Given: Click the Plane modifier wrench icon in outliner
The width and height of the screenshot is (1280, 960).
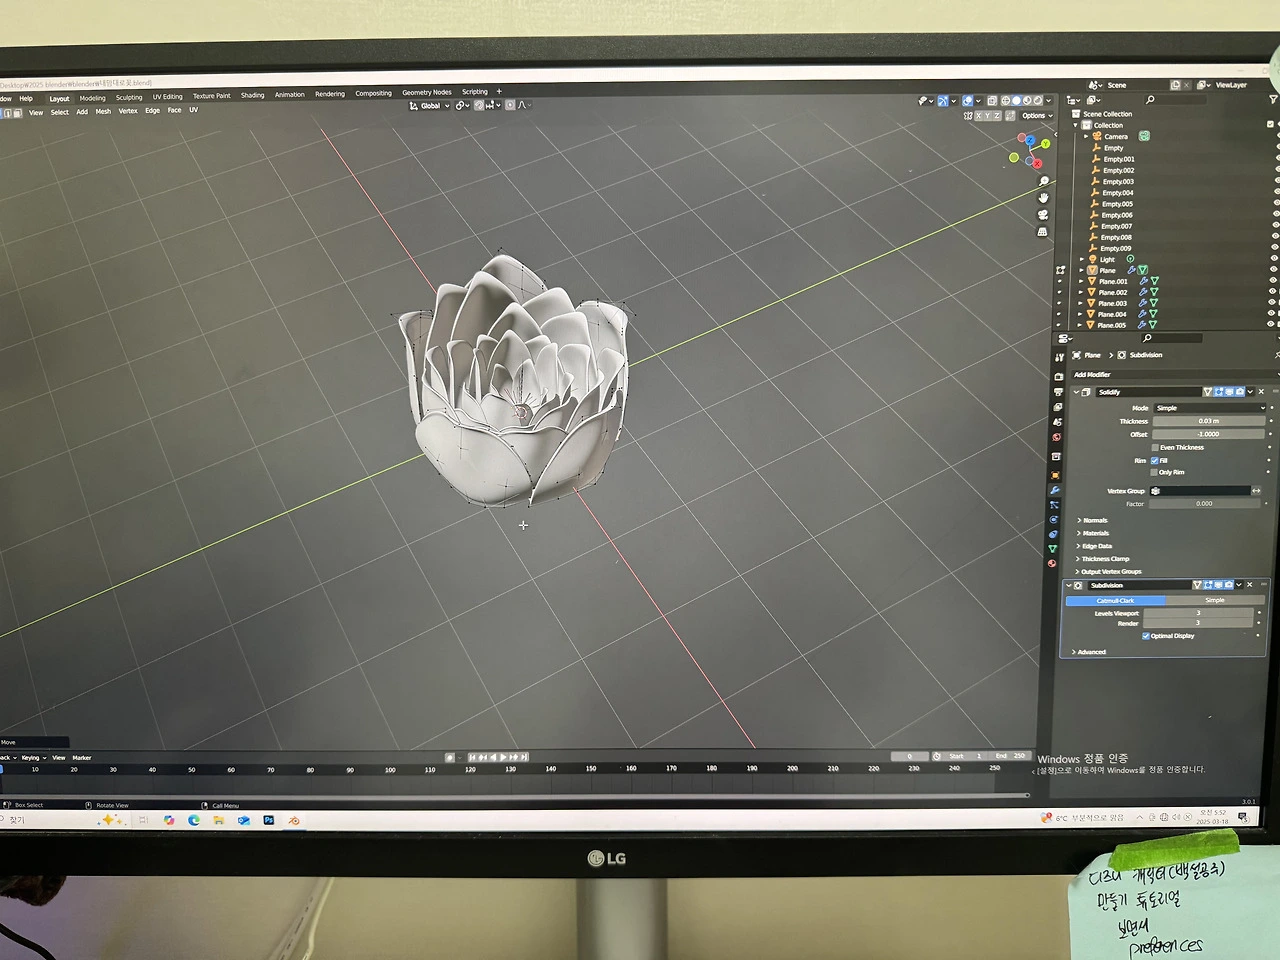Looking at the screenshot, I should pos(1132,270).
